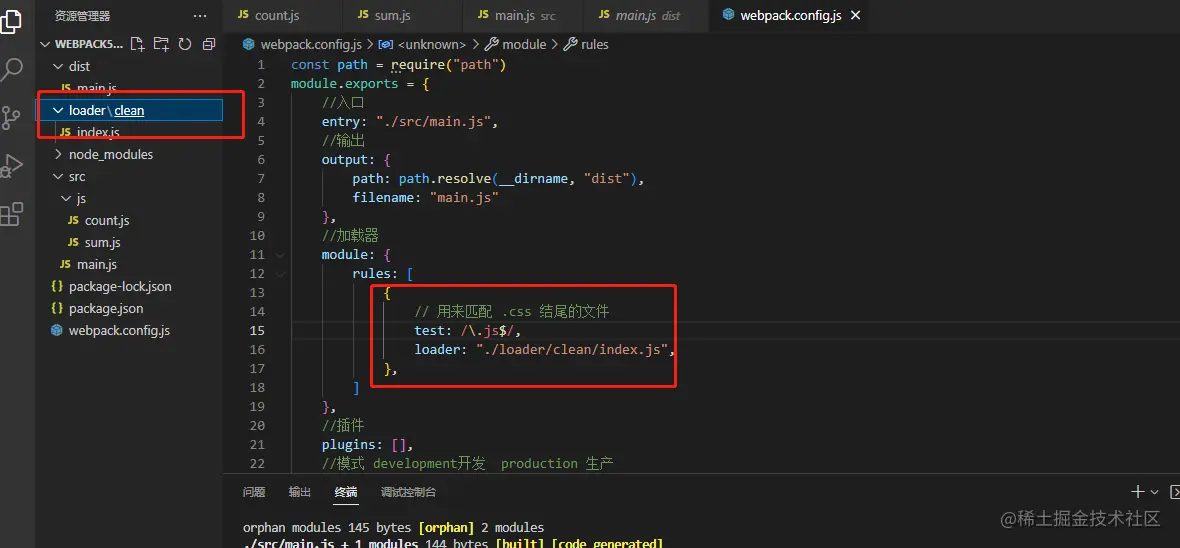Screen dimensions: 1180x548
Task: Open the Extensions activity bar icon
Action: pos(11,215)
